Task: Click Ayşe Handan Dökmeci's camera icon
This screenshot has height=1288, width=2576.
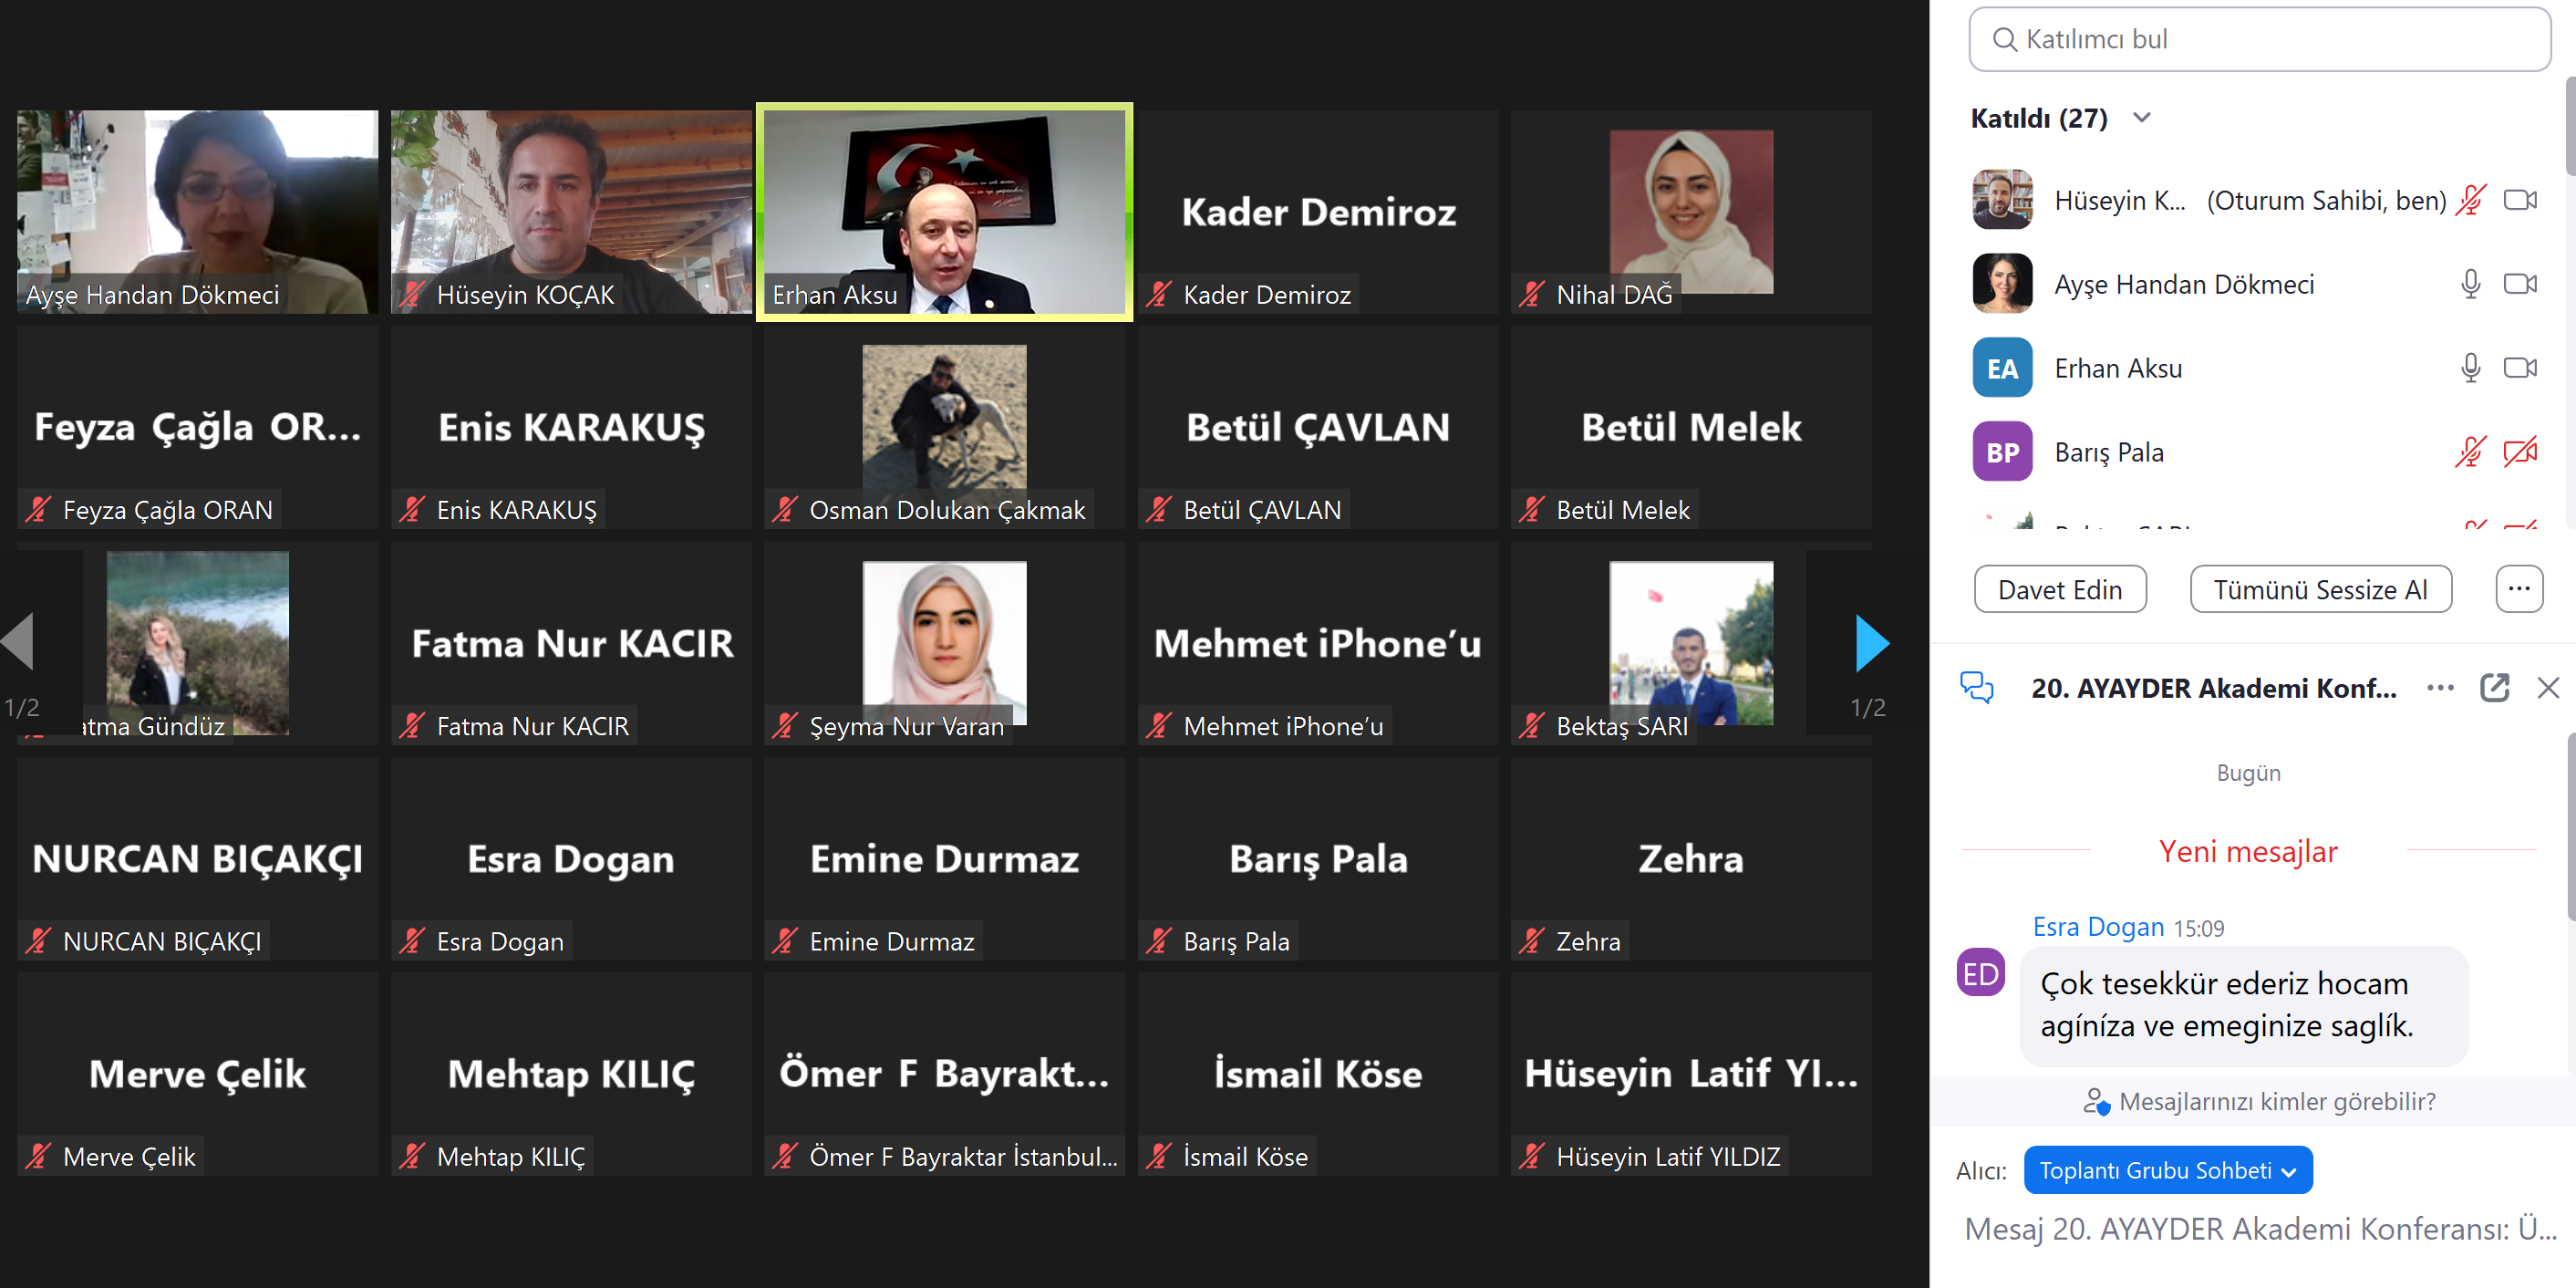Action: point(2520,284)
